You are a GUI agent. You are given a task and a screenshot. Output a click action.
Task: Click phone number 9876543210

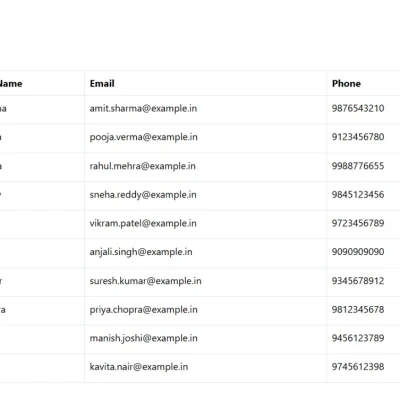(358, 108)
